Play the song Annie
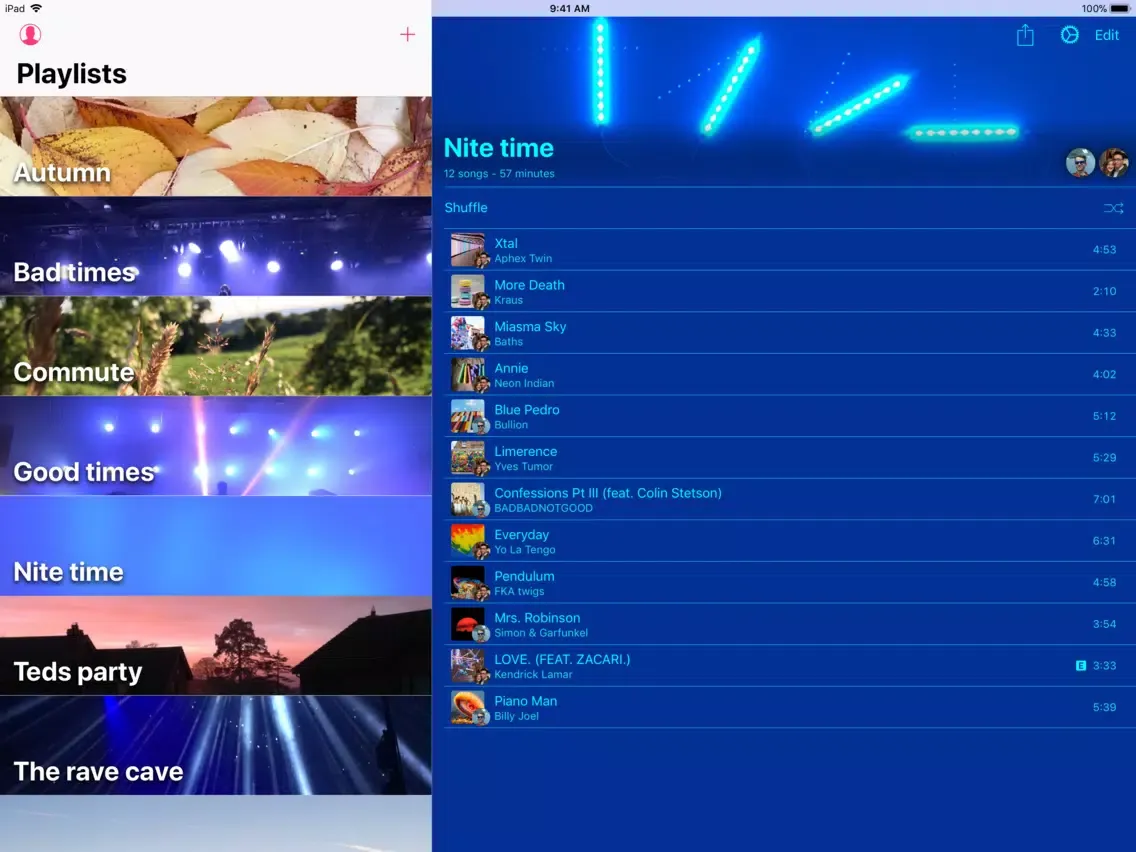Image resolution: width=1136 pixels, height=852 pixels. click(x=790, y=375)
